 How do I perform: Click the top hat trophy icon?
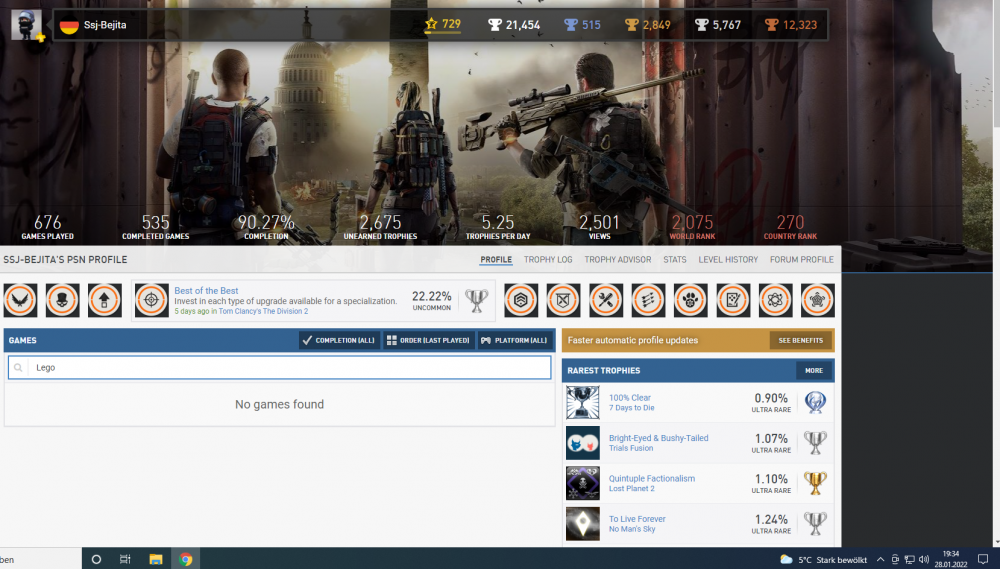[x=62, y=300]
